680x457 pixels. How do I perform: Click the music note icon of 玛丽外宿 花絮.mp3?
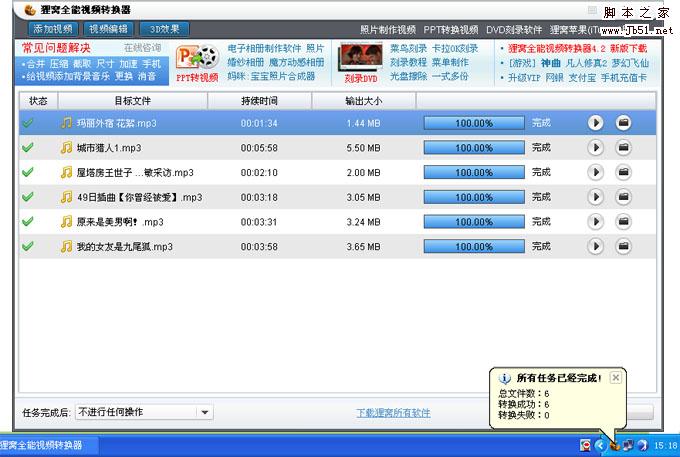(66, 123)
